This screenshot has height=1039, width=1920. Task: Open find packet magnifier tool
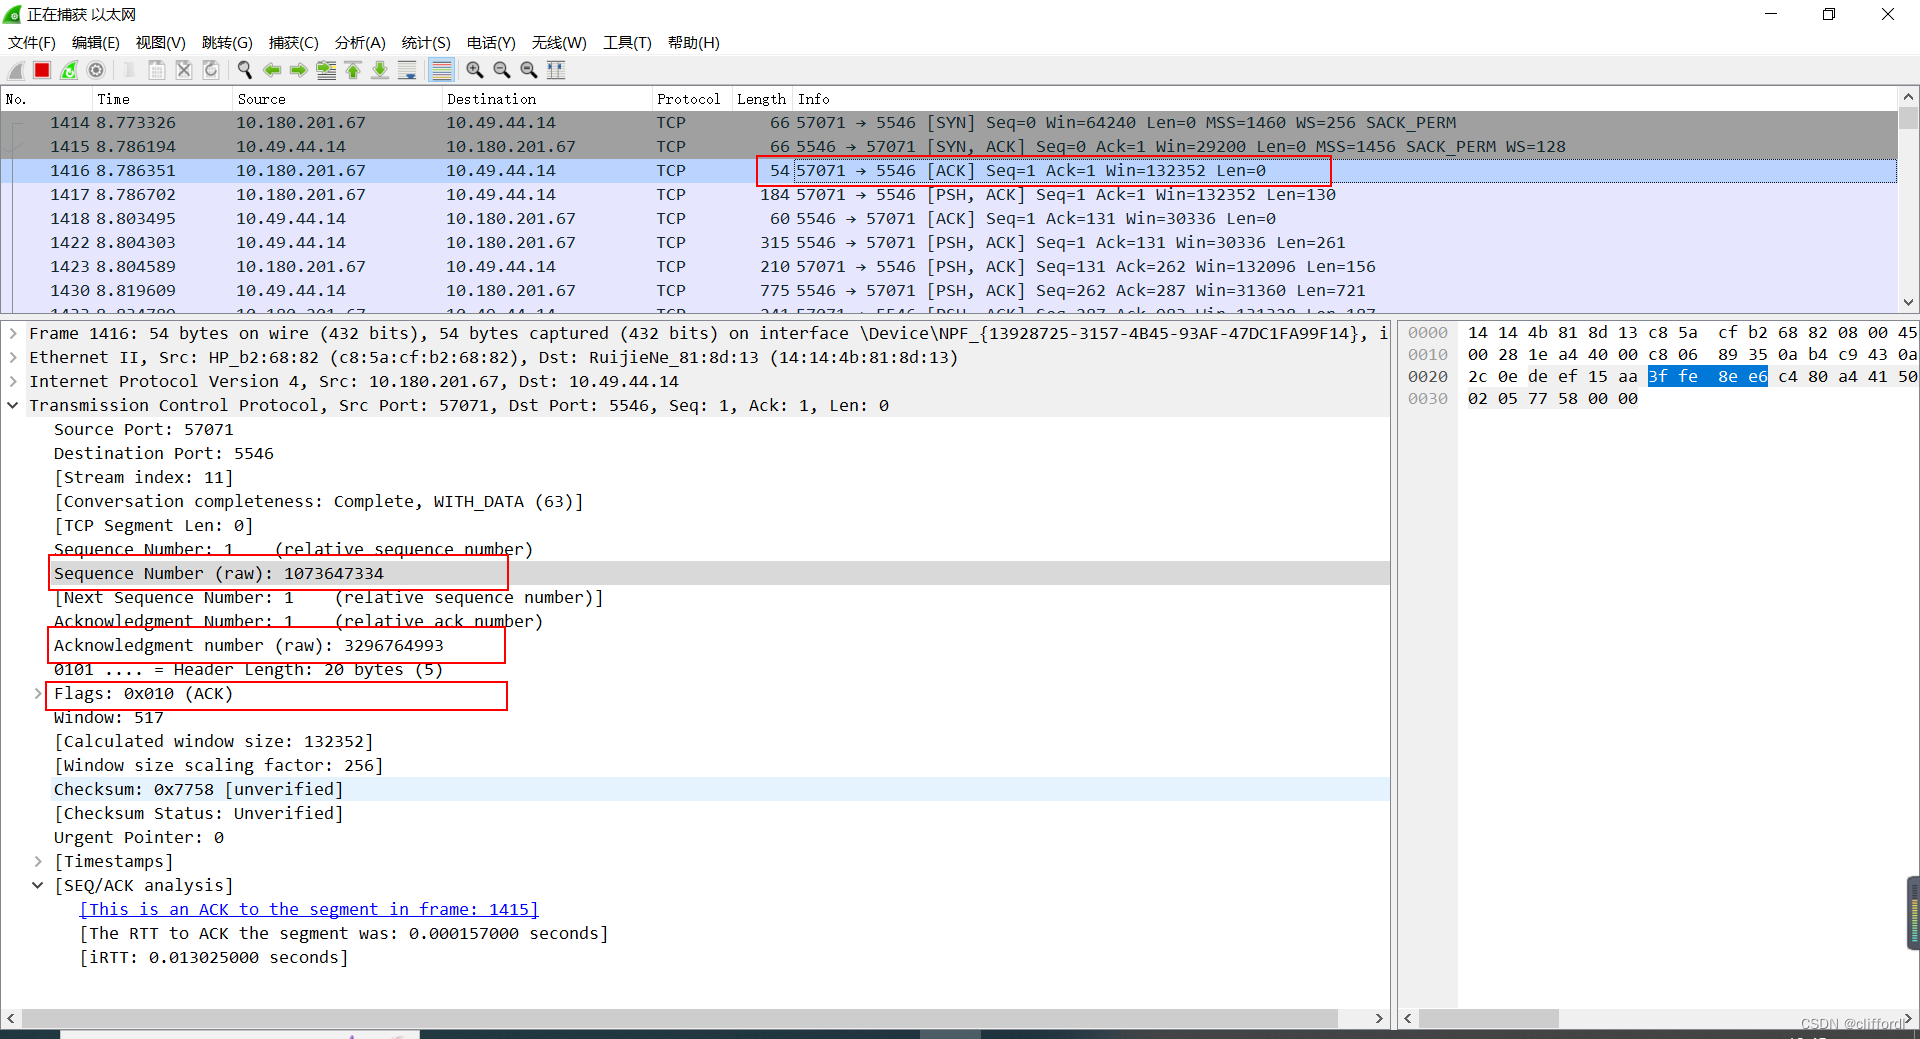click(x=245, y=70)
